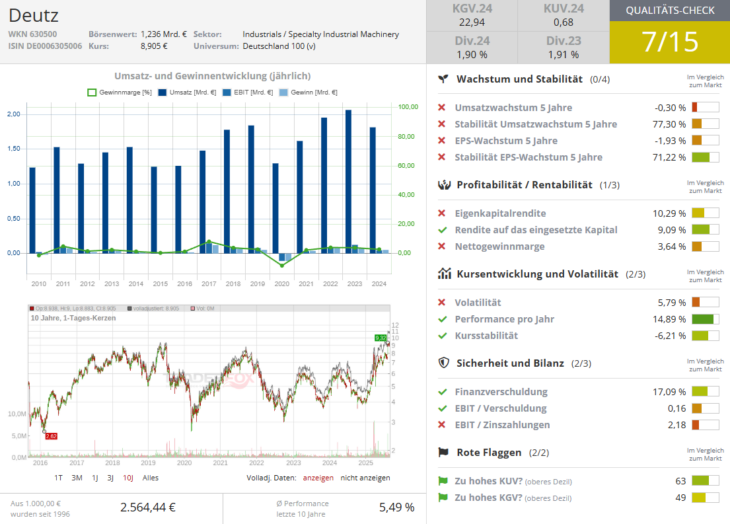
Task: Click the green check next to Kursstabilität
Action: tap(442, 336)
